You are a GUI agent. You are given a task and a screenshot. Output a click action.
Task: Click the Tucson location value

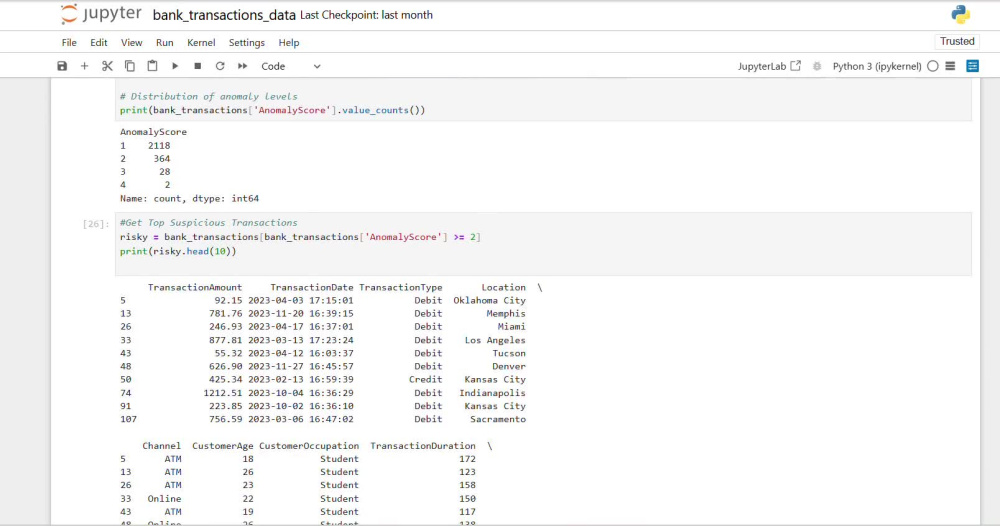click(509, 353)
